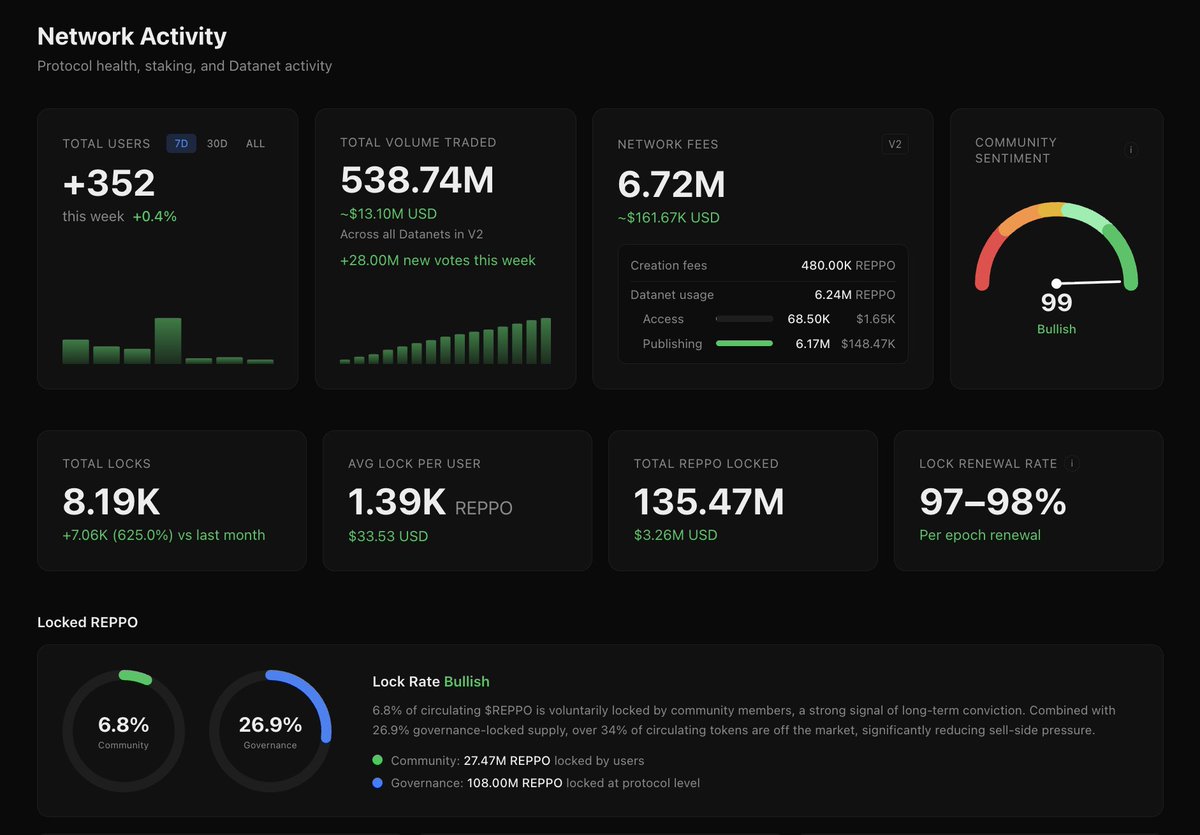Click "+7.06K (625.0%) vs last month"
Image resolution: width=1200 pixels, height=835 pixels.
coord(164,535)
